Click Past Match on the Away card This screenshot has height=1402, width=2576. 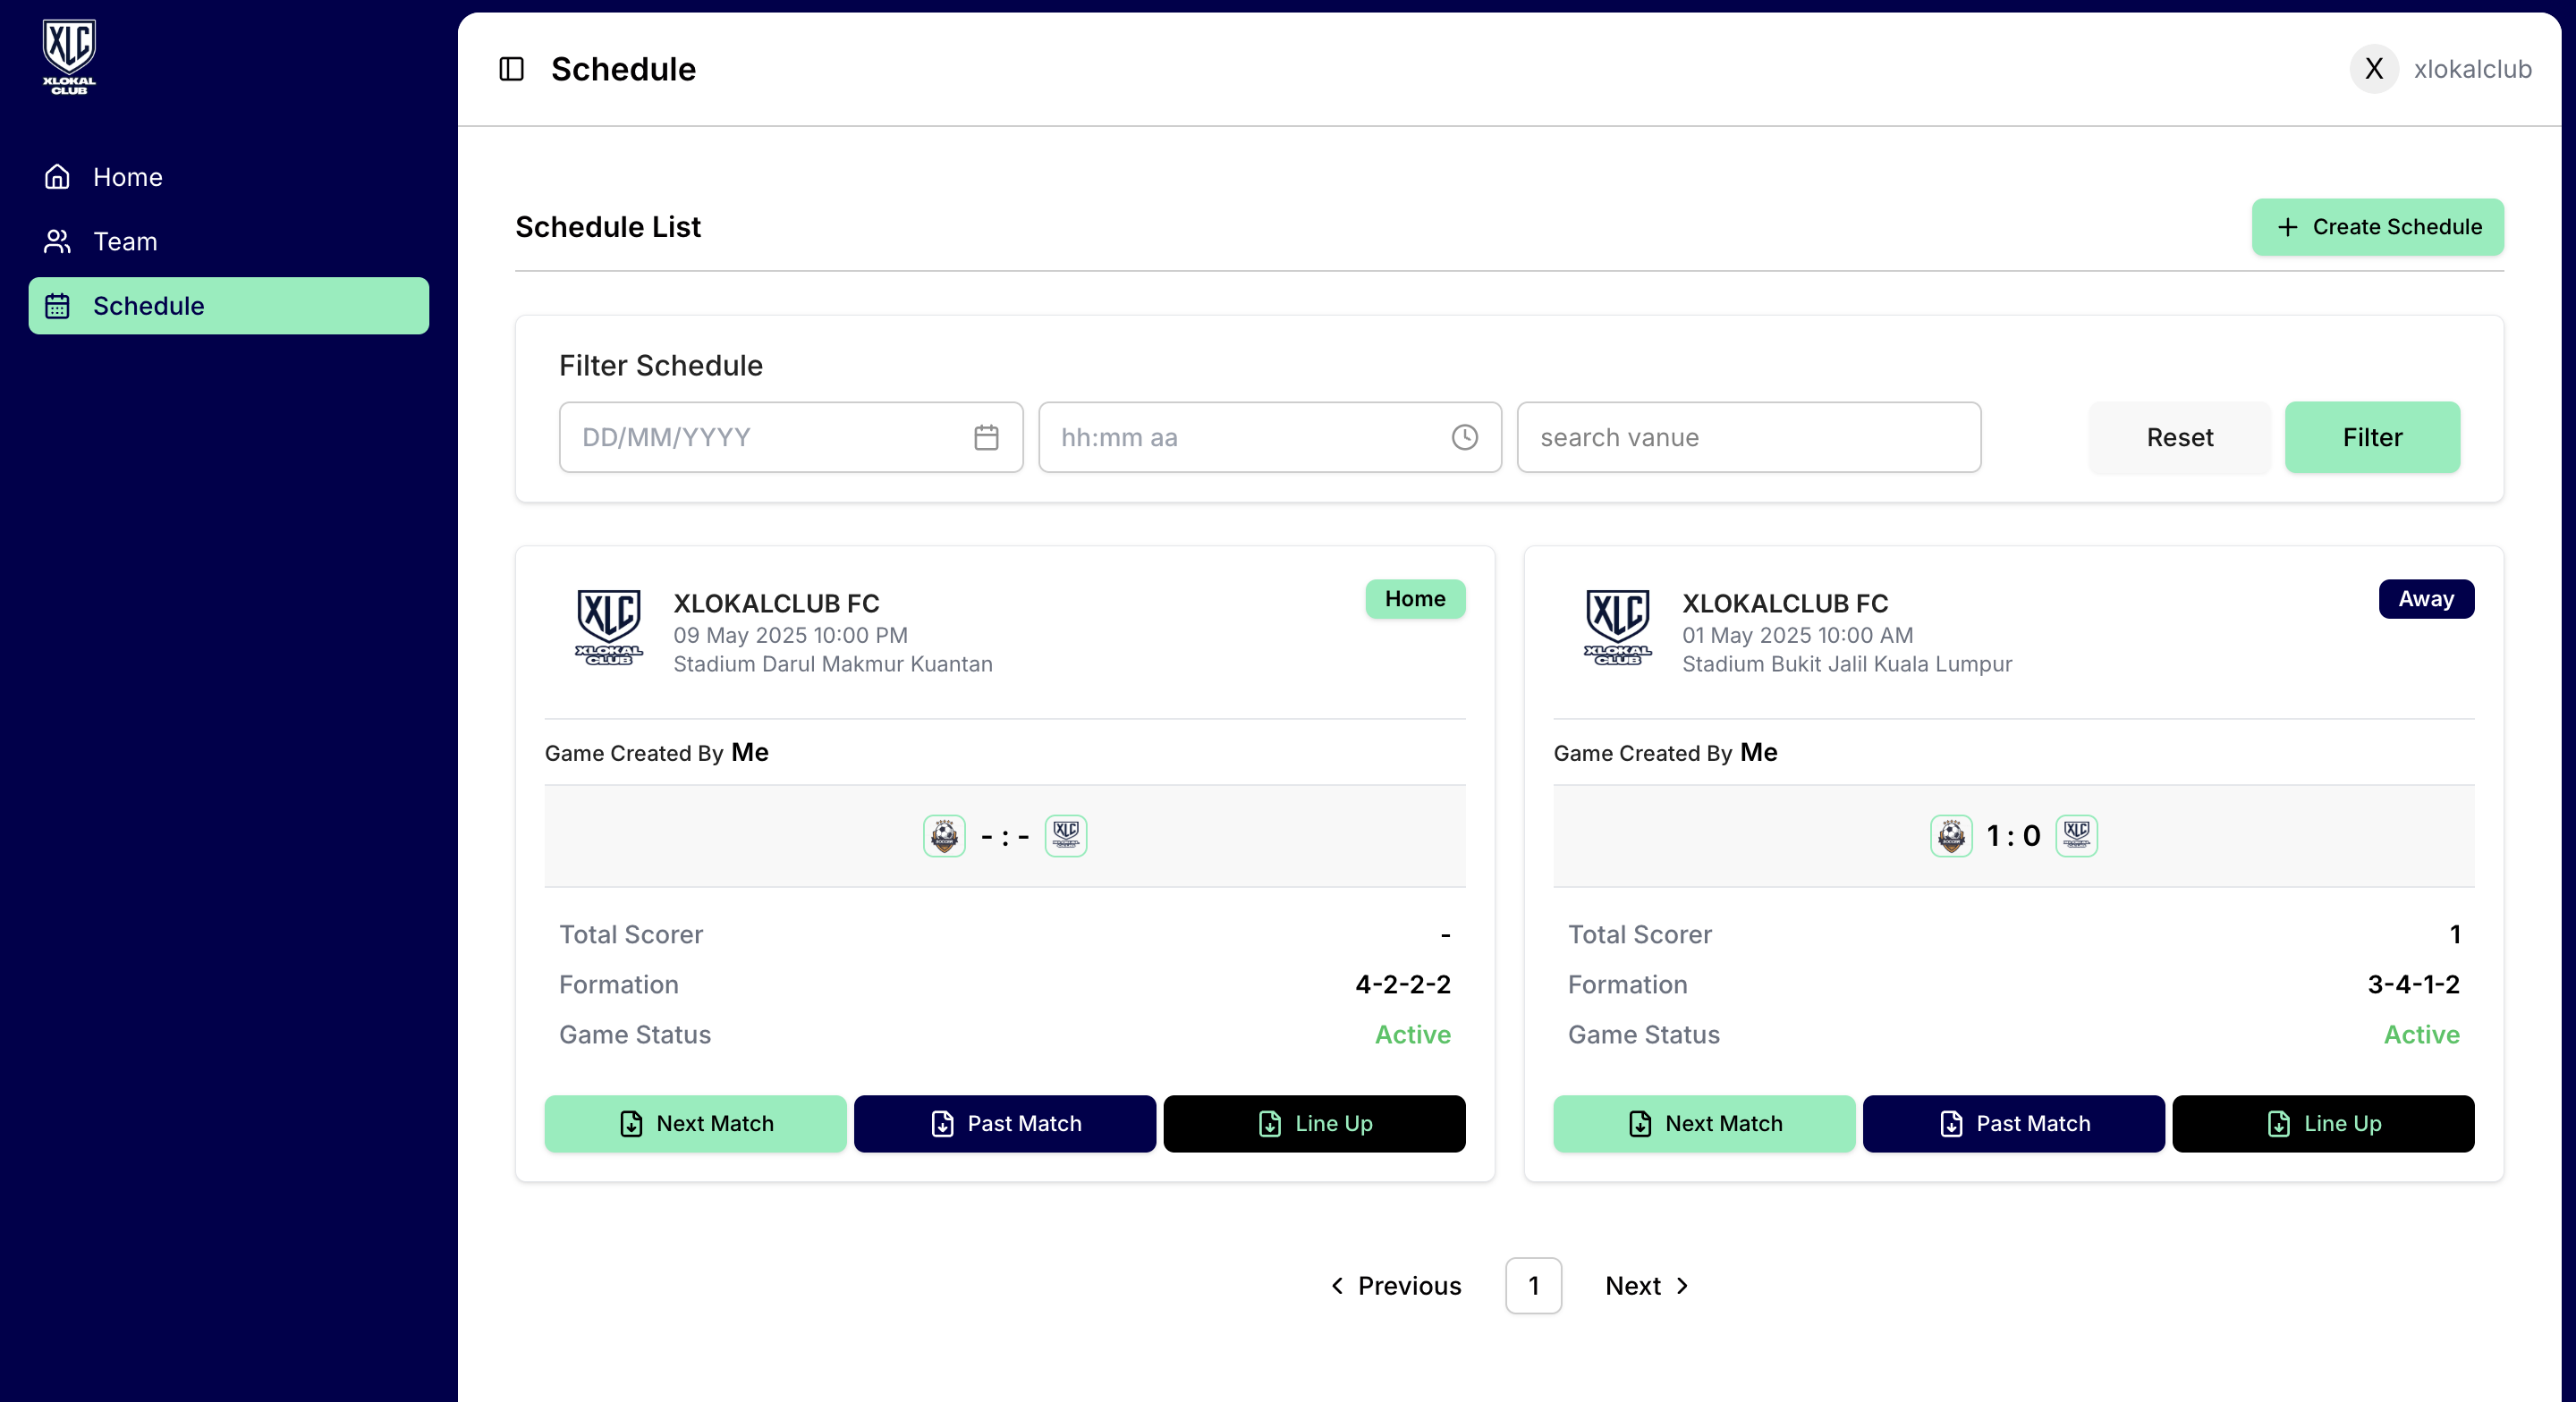tap(2013, 1123)
